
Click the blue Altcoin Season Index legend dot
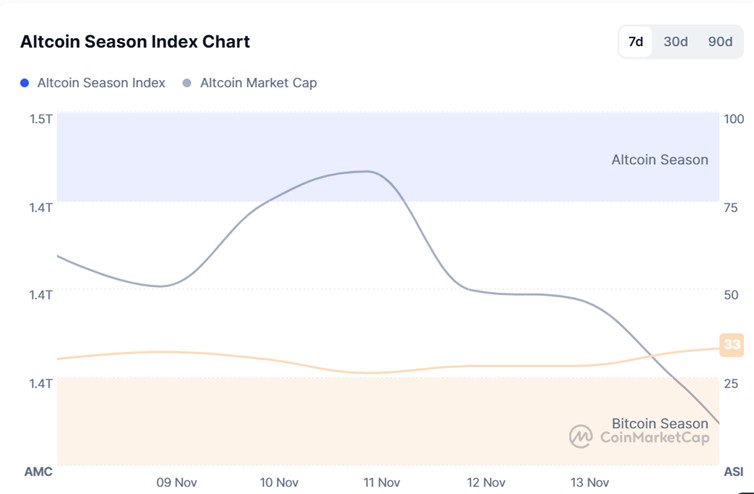click(x=25, y=83)
